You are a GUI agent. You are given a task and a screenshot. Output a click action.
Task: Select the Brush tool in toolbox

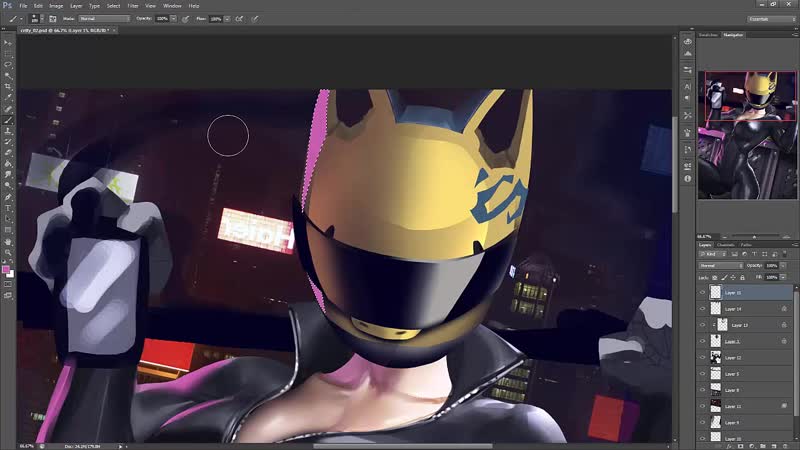[8, 120]
